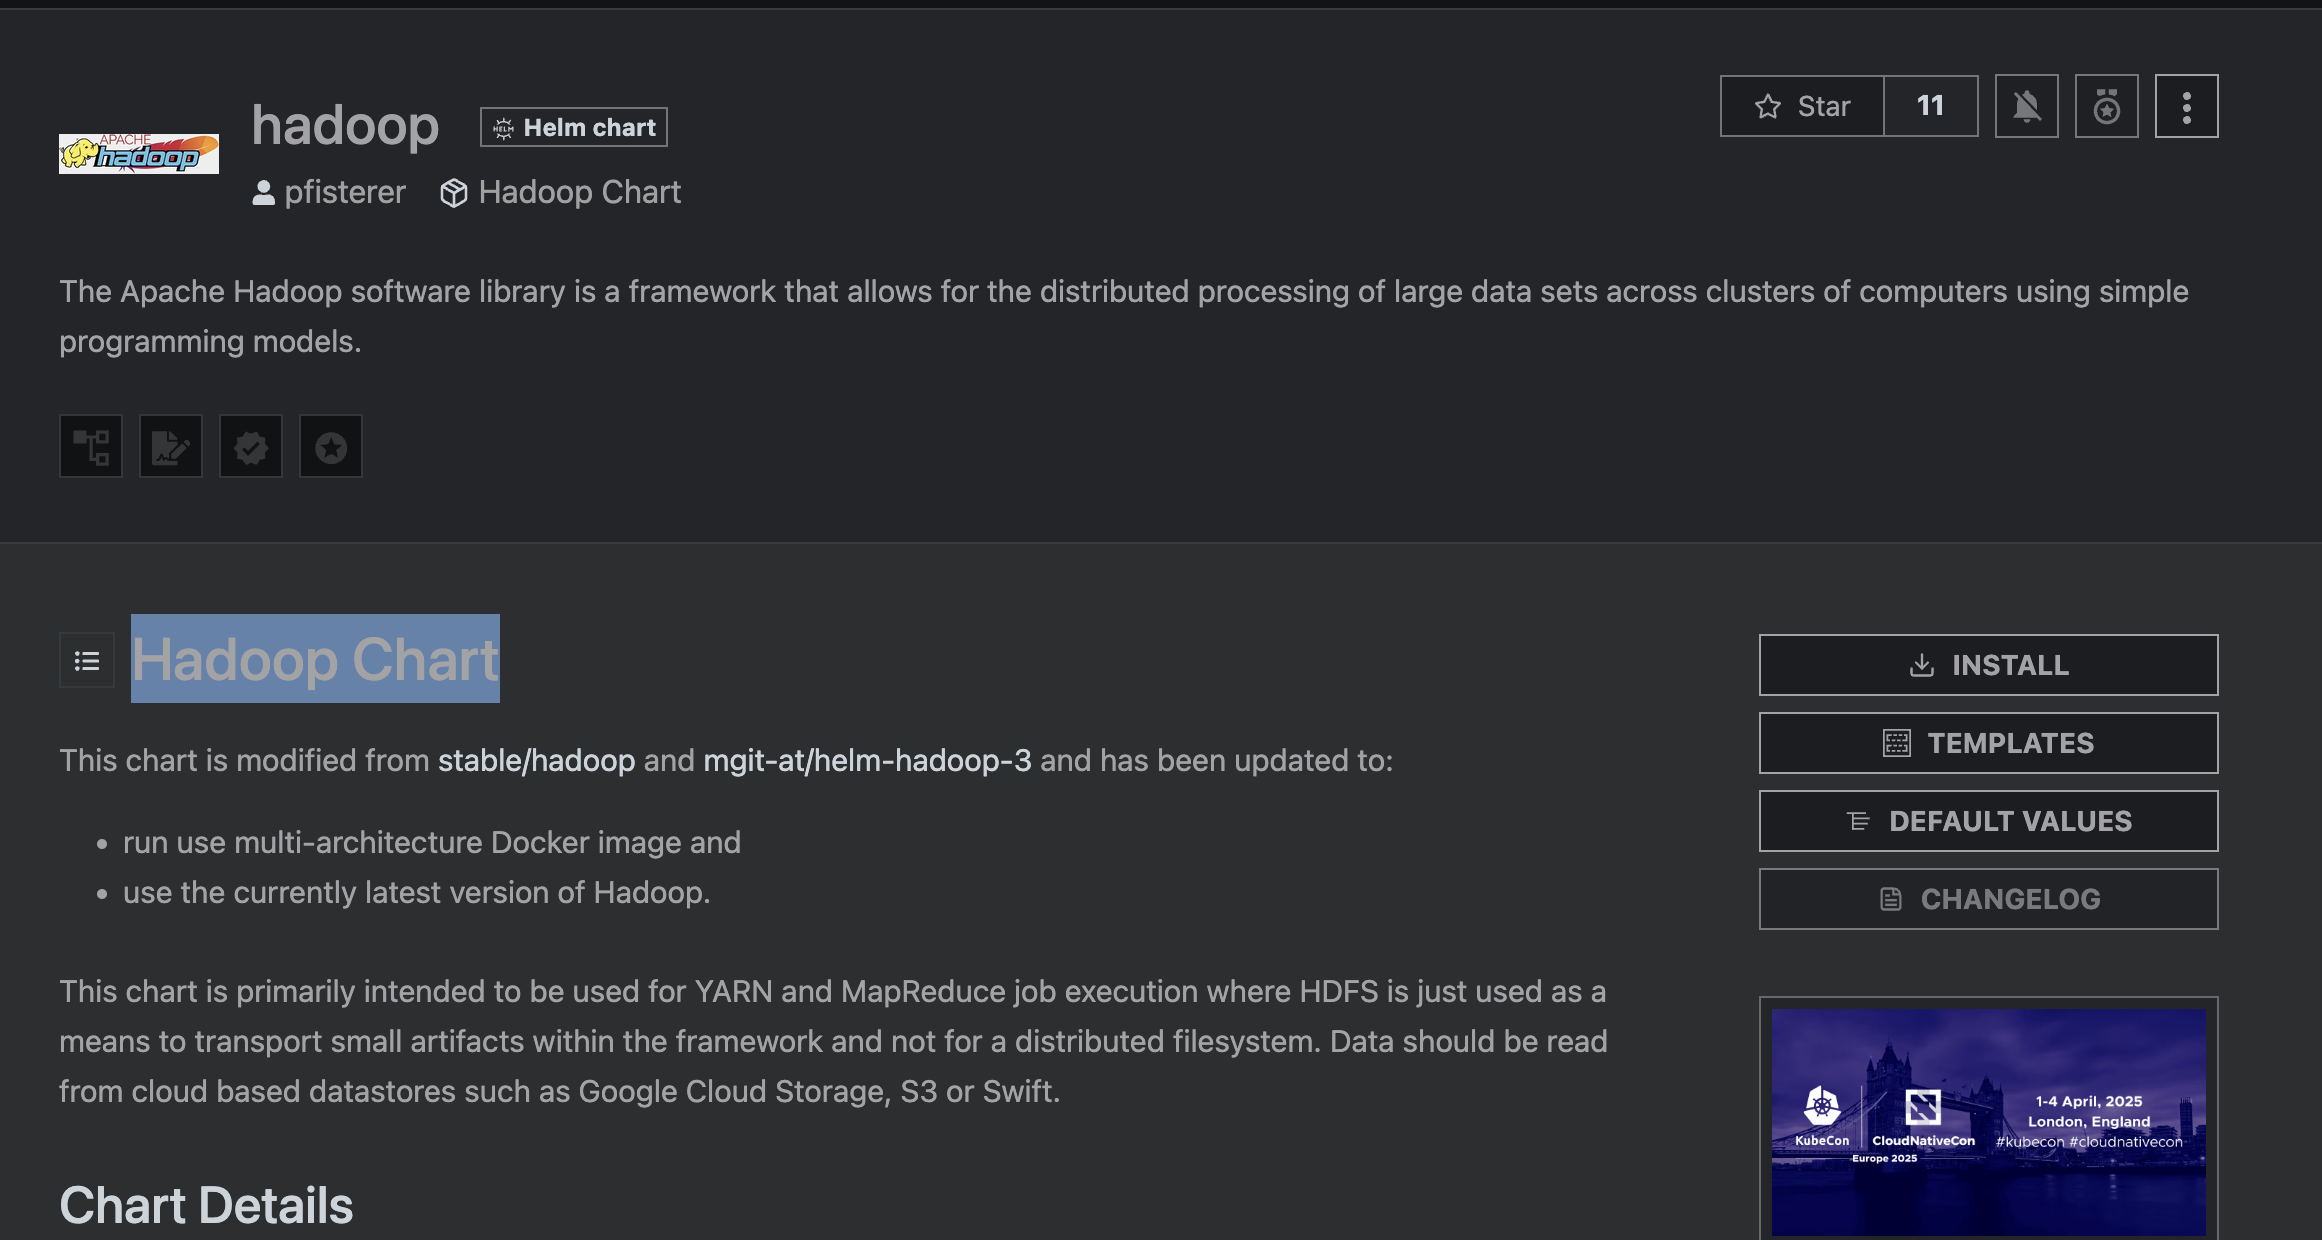Click the signed package badge icon

(x=171, y=446)
